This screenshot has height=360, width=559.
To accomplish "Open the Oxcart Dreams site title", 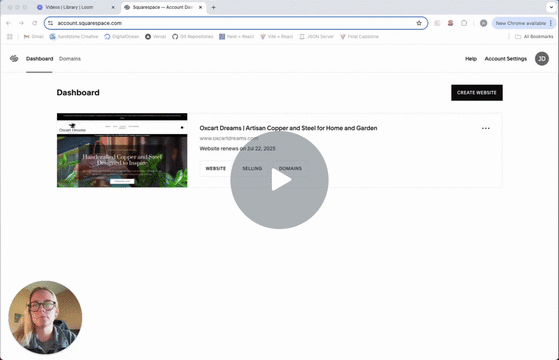I will coord(288,128).
